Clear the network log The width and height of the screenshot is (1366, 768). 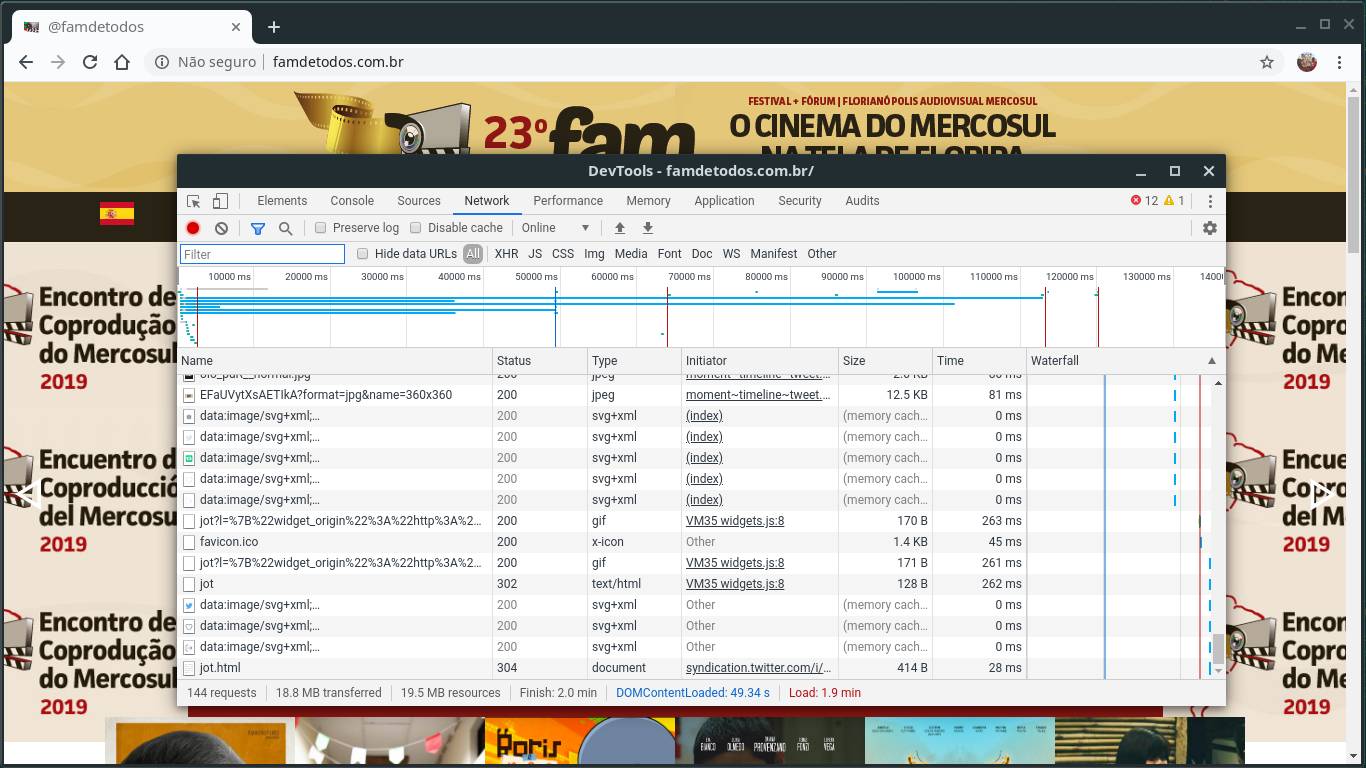[x=221, y=228]
